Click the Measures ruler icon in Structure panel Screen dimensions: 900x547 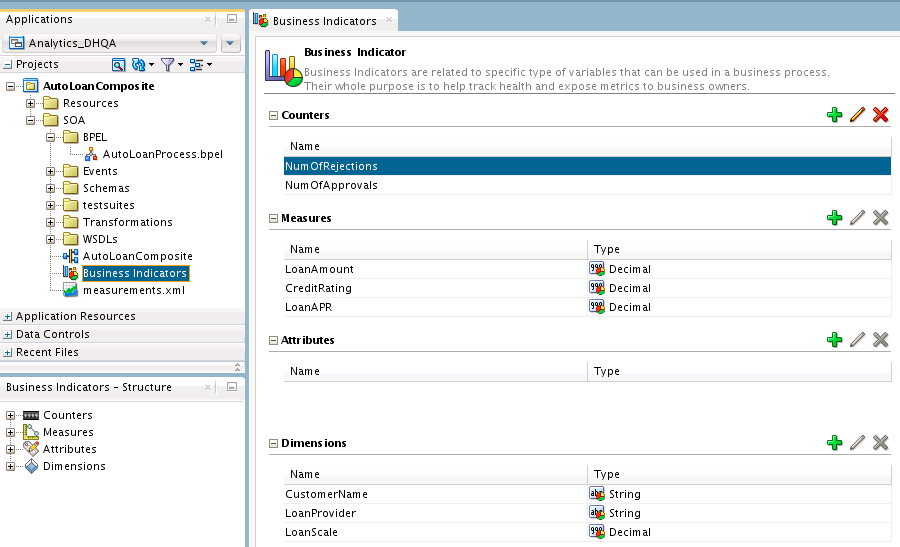pyautogui.click(x=31, y=432)
